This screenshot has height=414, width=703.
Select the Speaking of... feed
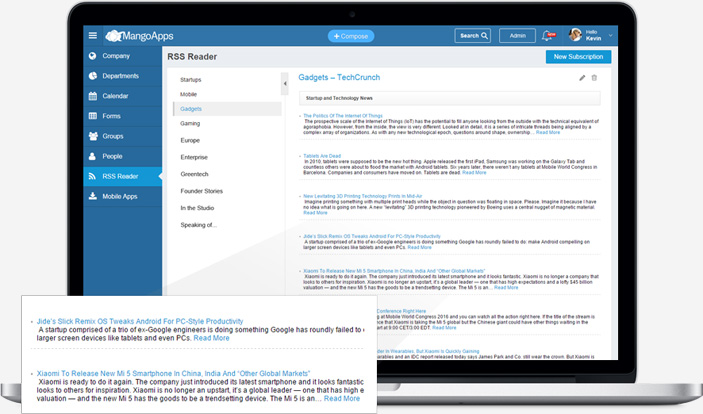coord(198,225)
